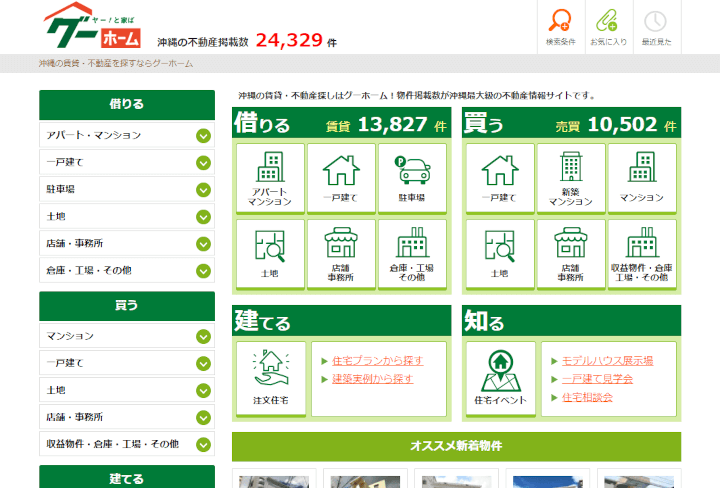Follow 住宅プランから探す link
This screenshot has width=720, height=488.
click(x=377, y=361)
